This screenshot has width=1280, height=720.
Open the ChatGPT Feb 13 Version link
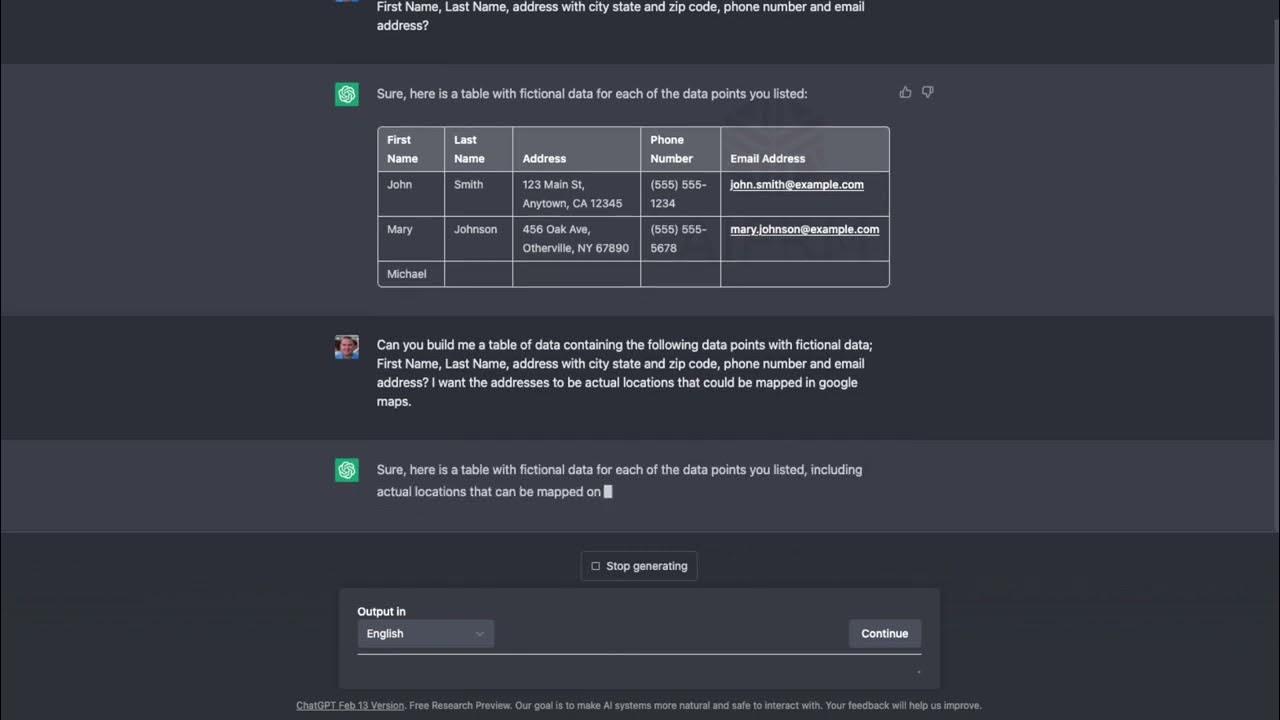(x=350, y=705)
